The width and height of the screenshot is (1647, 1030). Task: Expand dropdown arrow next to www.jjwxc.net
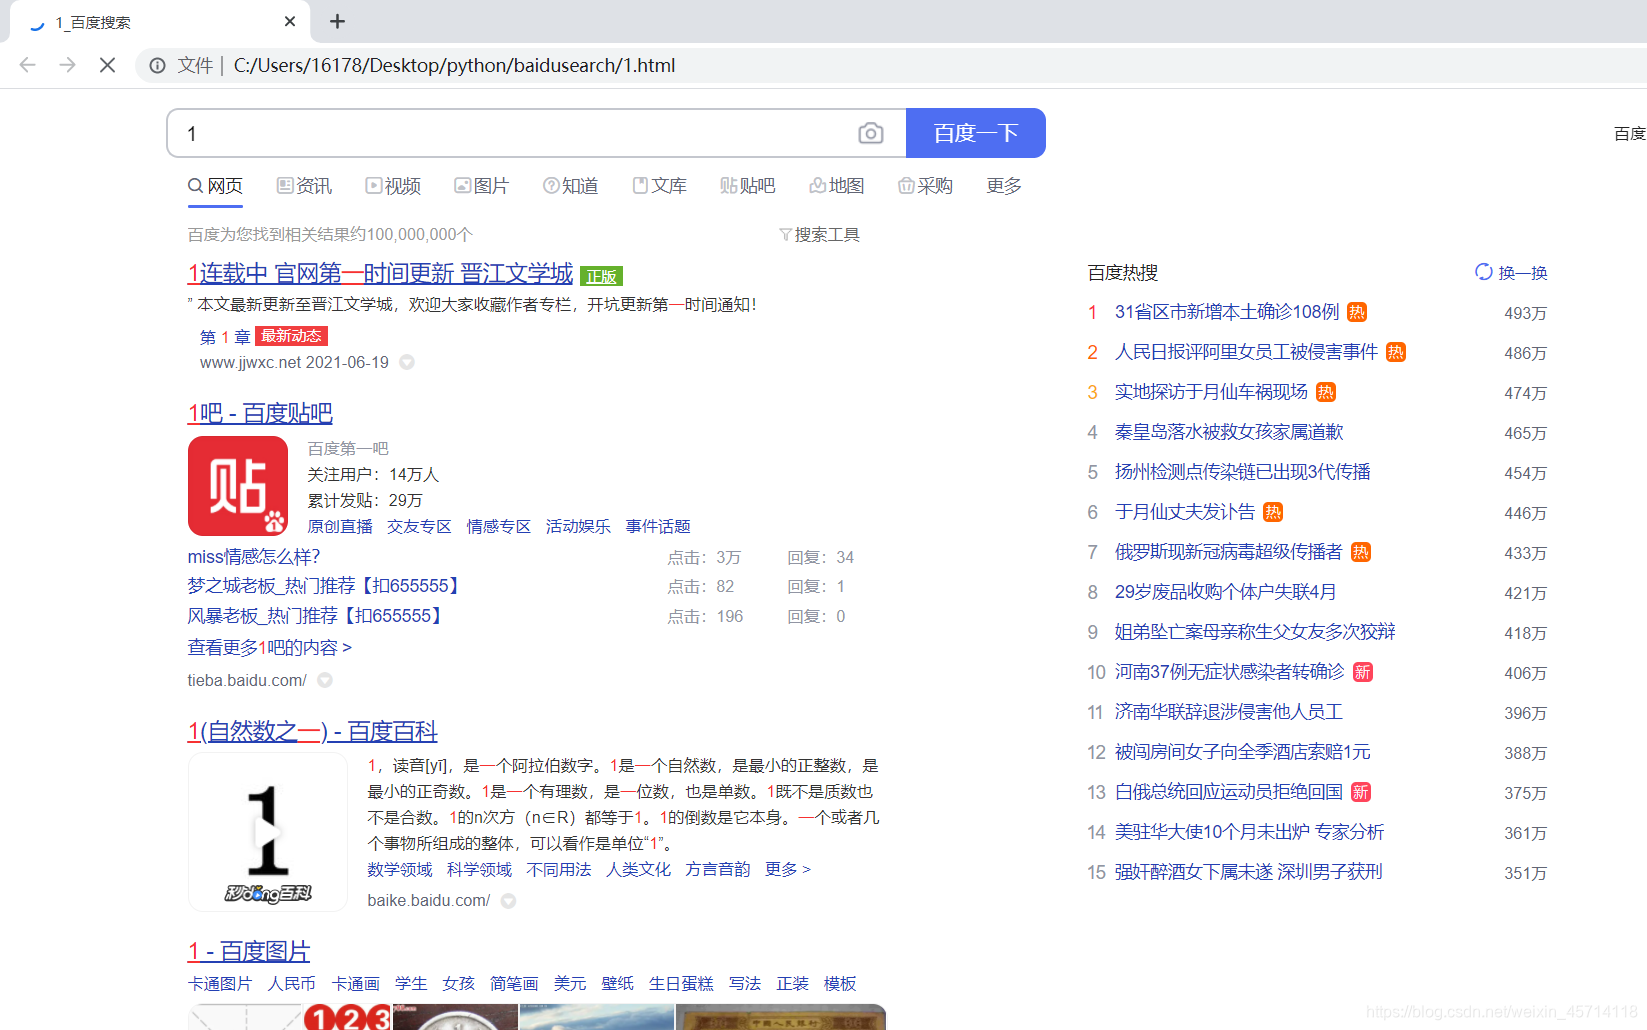point(407,362)
